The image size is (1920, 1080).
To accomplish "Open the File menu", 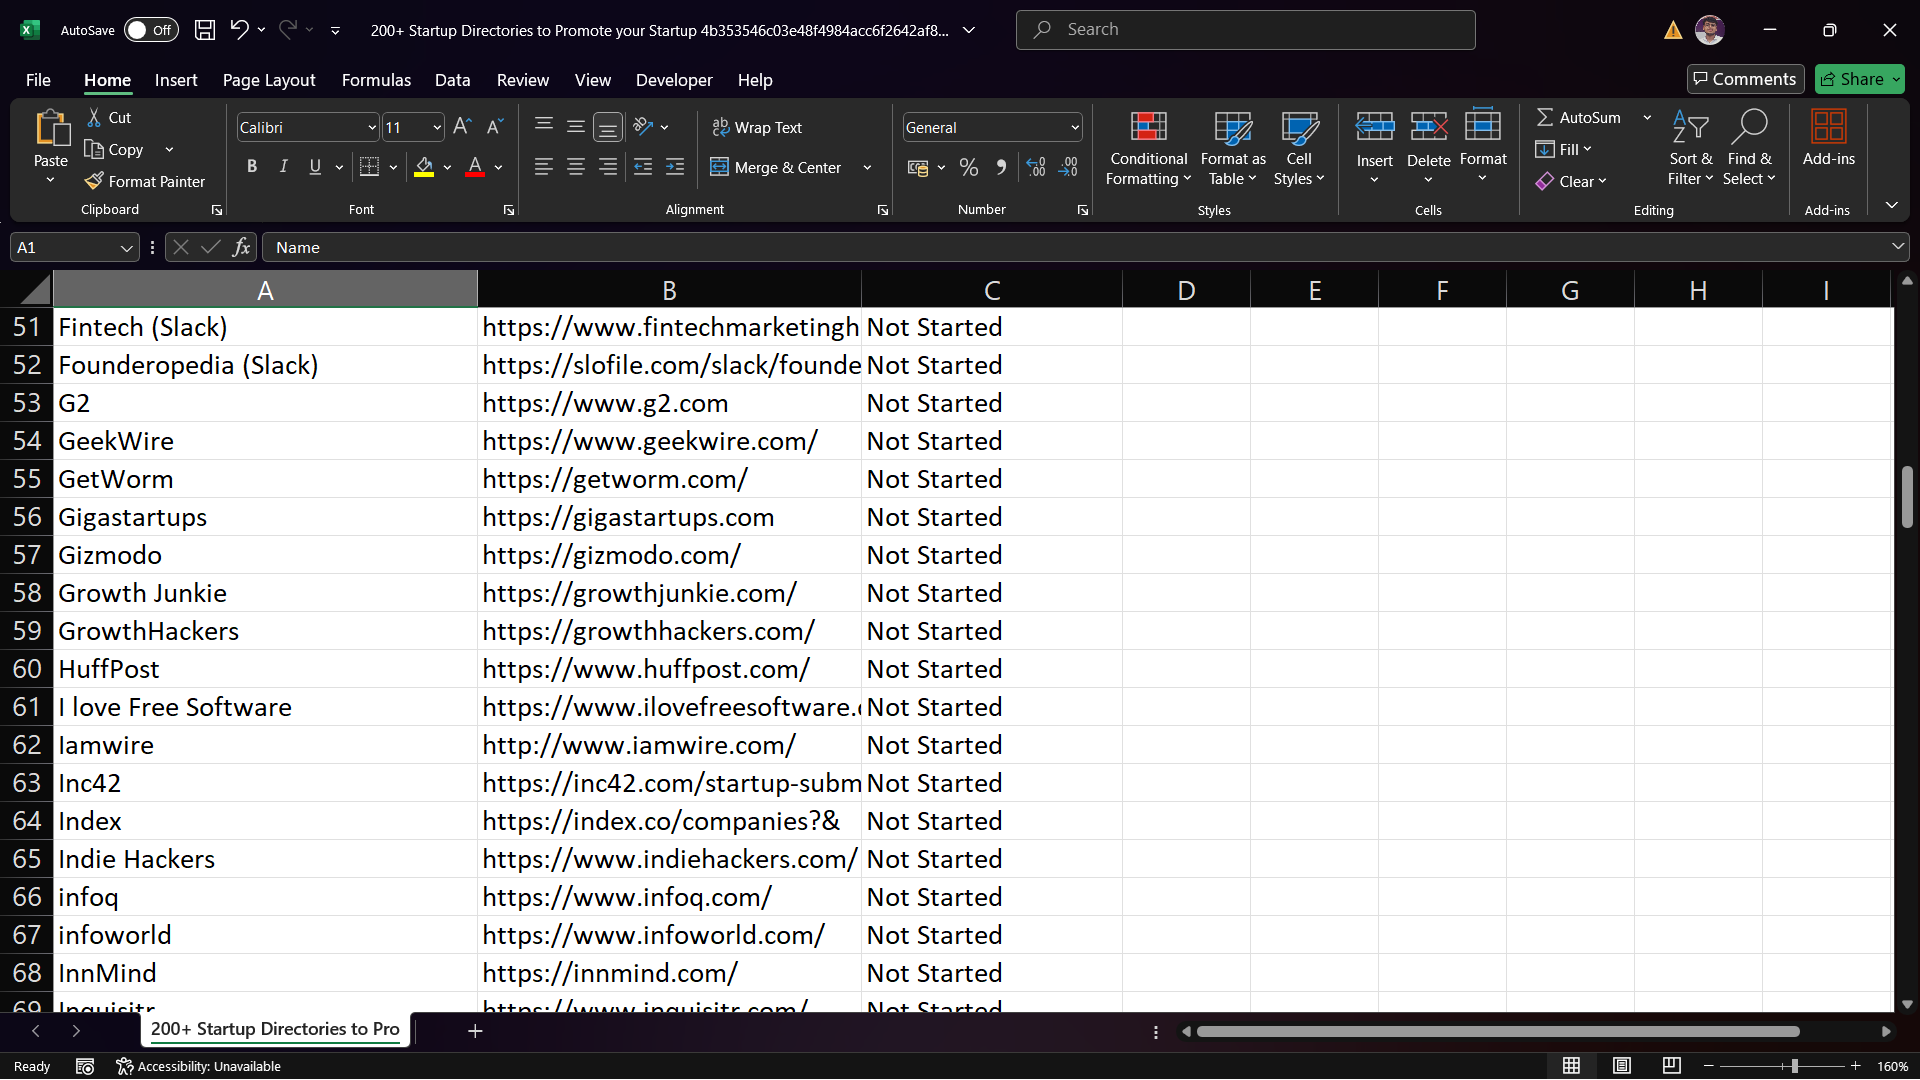I will point(38,80).
